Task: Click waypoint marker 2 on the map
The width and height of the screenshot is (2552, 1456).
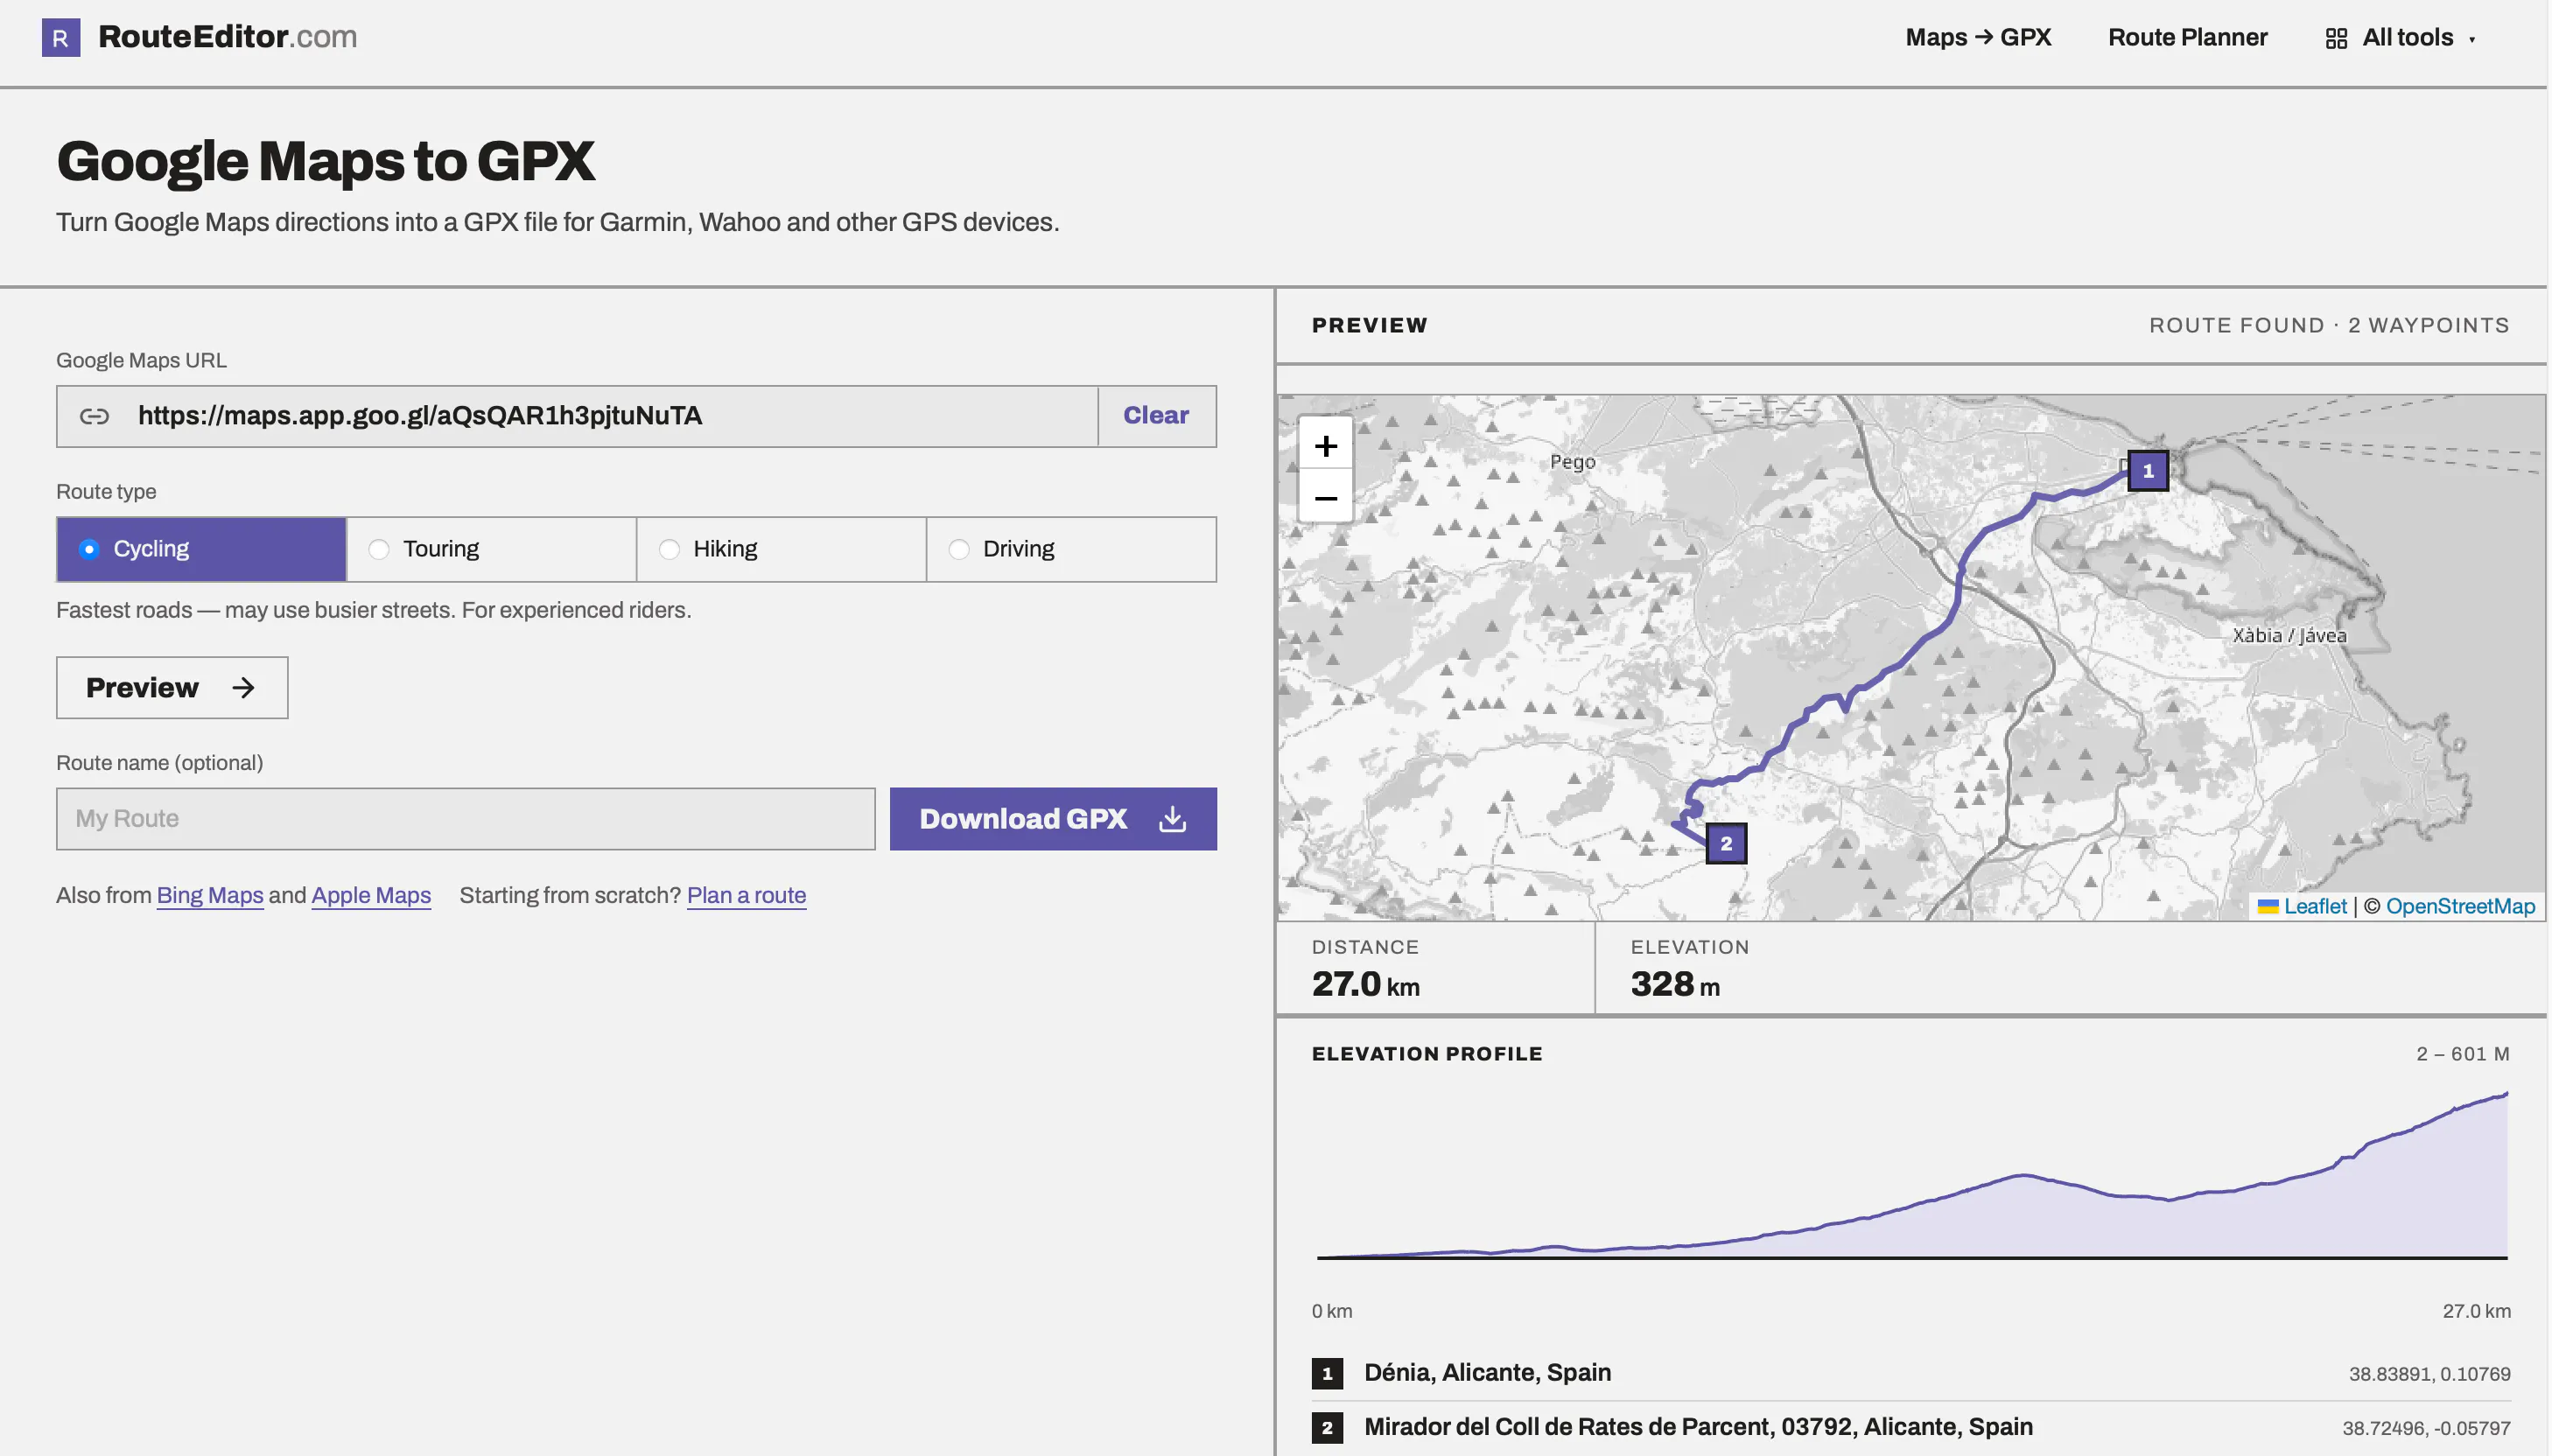Action: pos(1726,844)
